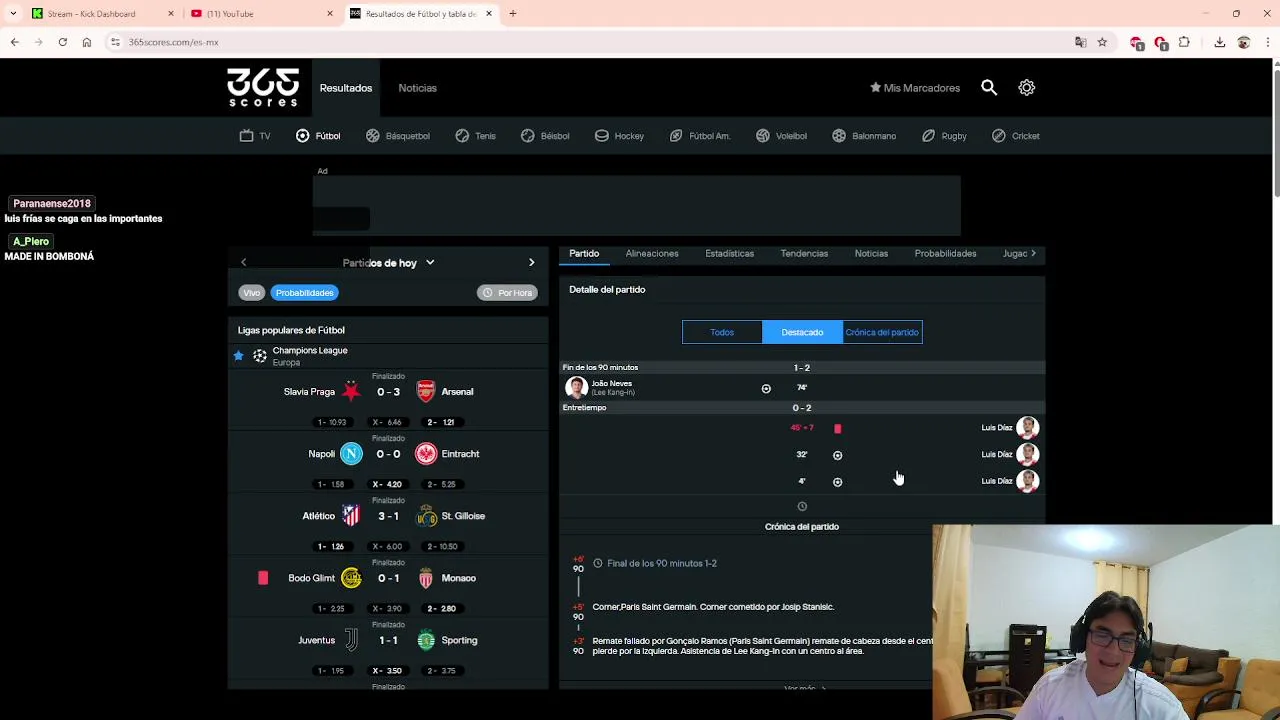Open Resultados in the top navigation

346,88
